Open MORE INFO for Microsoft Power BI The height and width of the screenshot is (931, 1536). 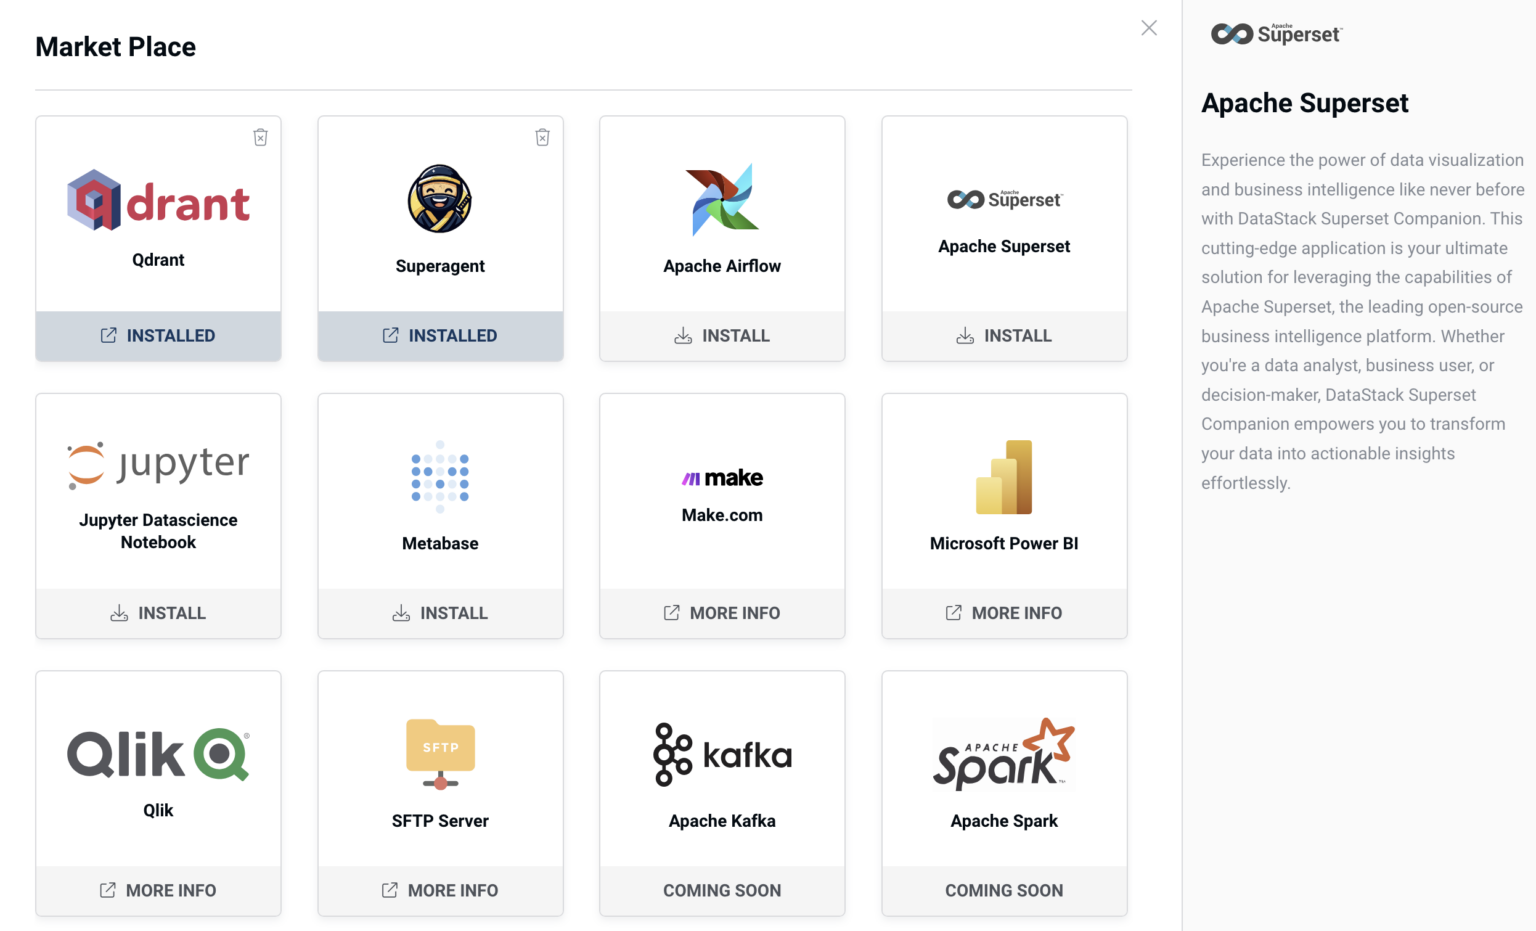click(x=1004, y=612)
